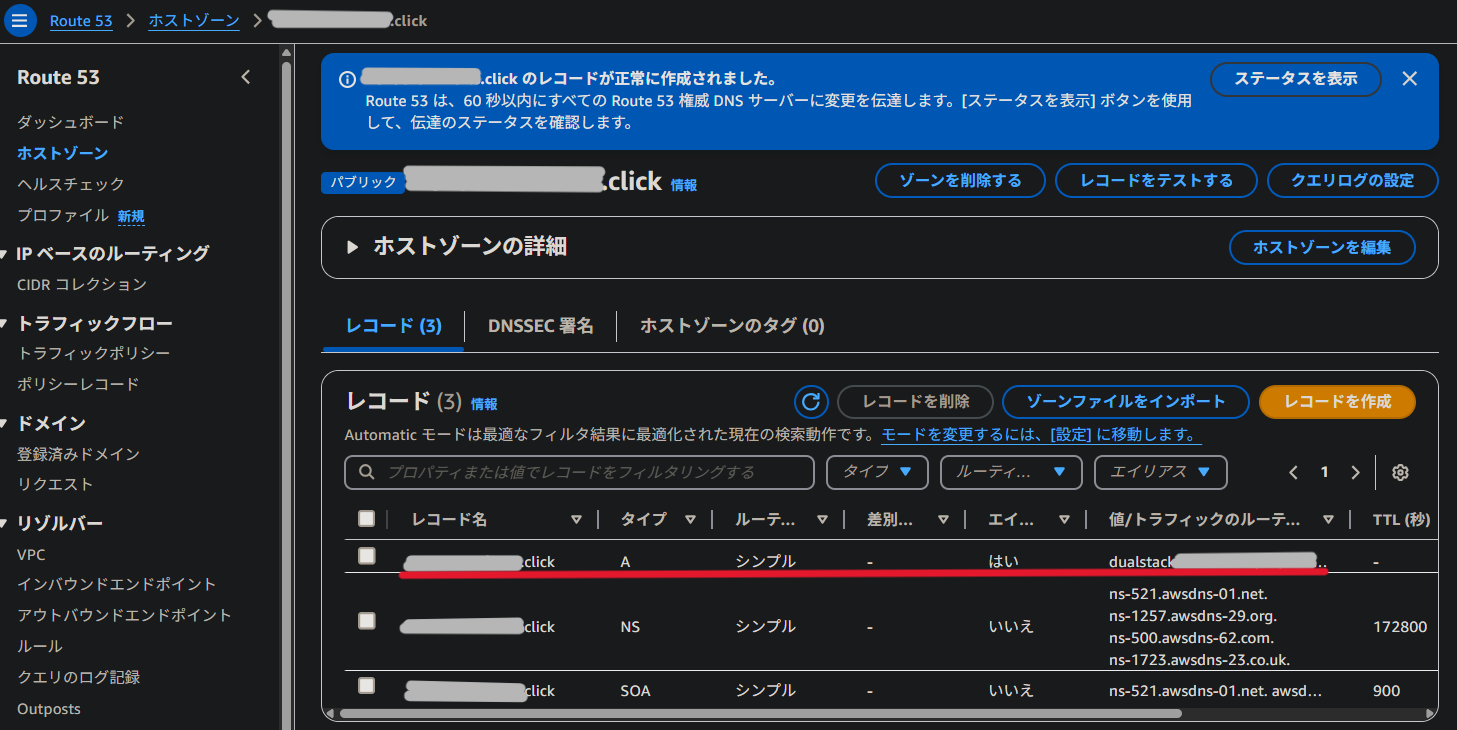
Task: Dismiss the blue success notification banner
Action: pyautogui.click(x=1410, y=78)
